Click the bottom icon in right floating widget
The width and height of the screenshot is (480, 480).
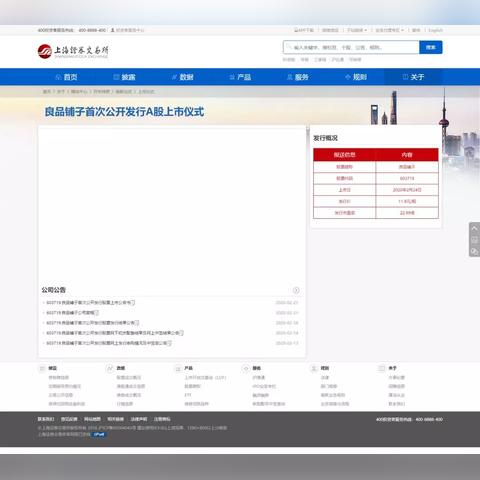pos(475,251)
